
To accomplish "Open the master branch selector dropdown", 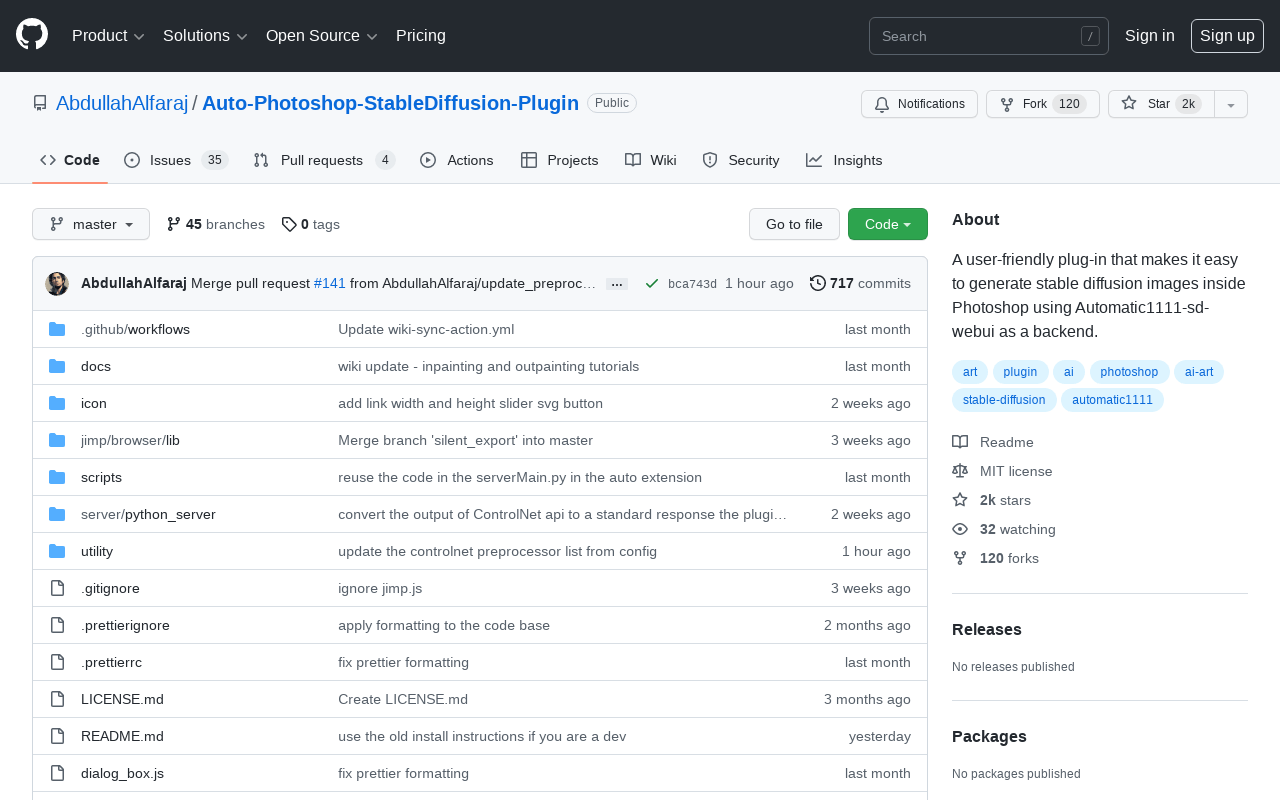I will pyautogui.click(x=91, y=224).
